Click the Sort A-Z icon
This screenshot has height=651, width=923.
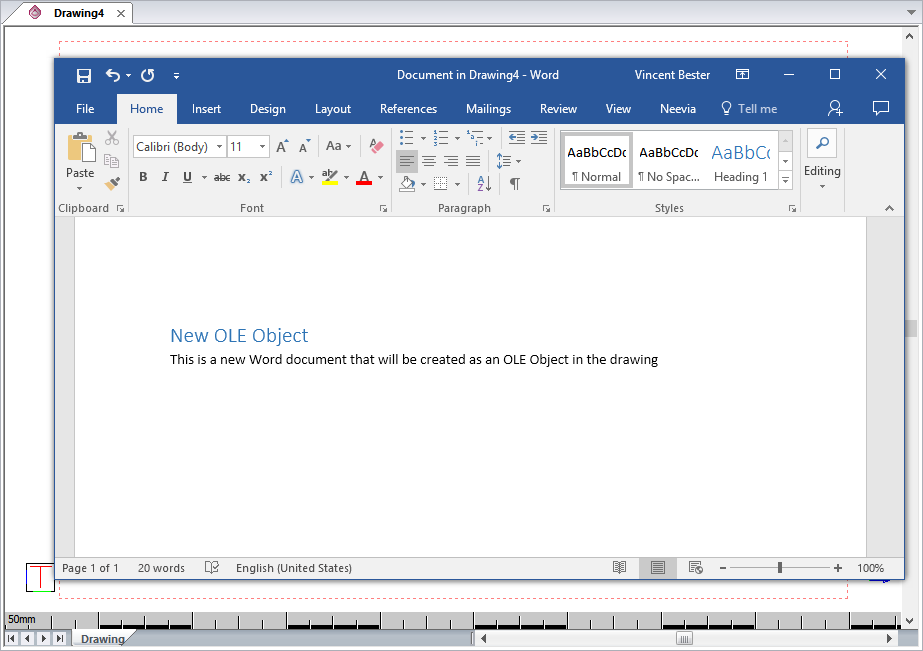(x=483, y=183)
